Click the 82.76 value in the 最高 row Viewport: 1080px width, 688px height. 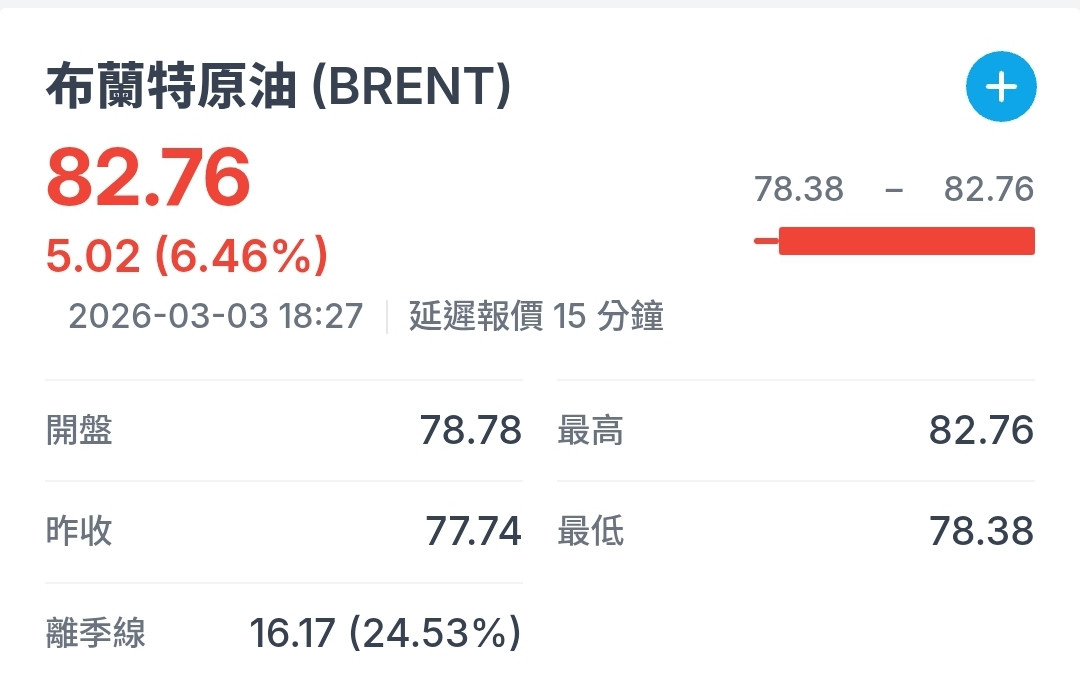click(x=981, y=430)
